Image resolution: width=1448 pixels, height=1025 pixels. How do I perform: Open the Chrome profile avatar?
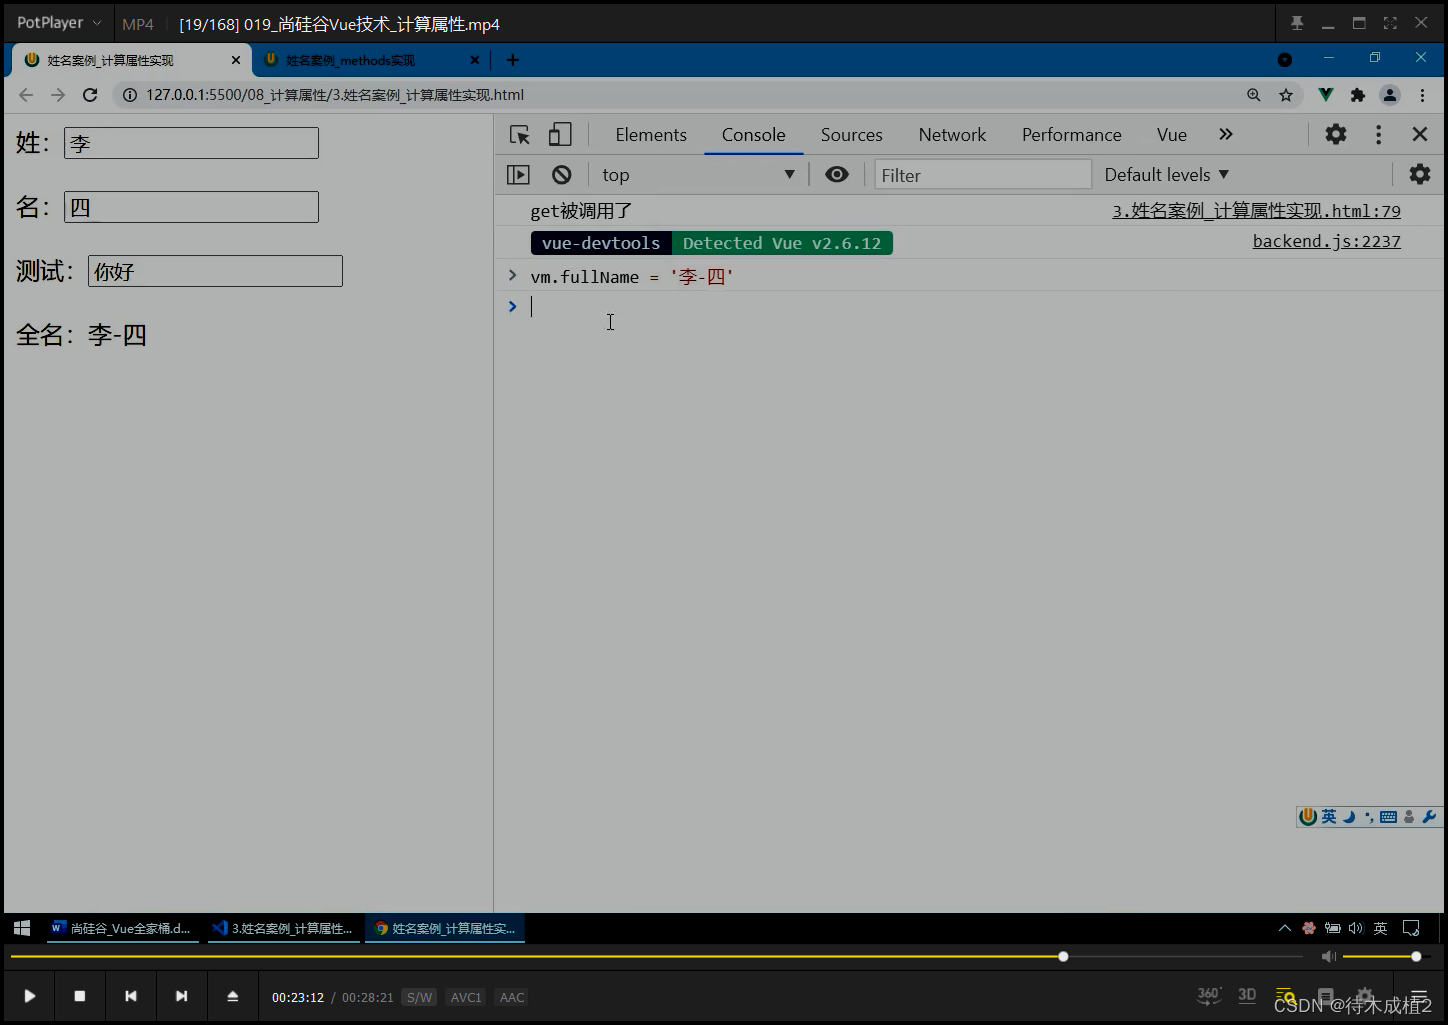1390,95
